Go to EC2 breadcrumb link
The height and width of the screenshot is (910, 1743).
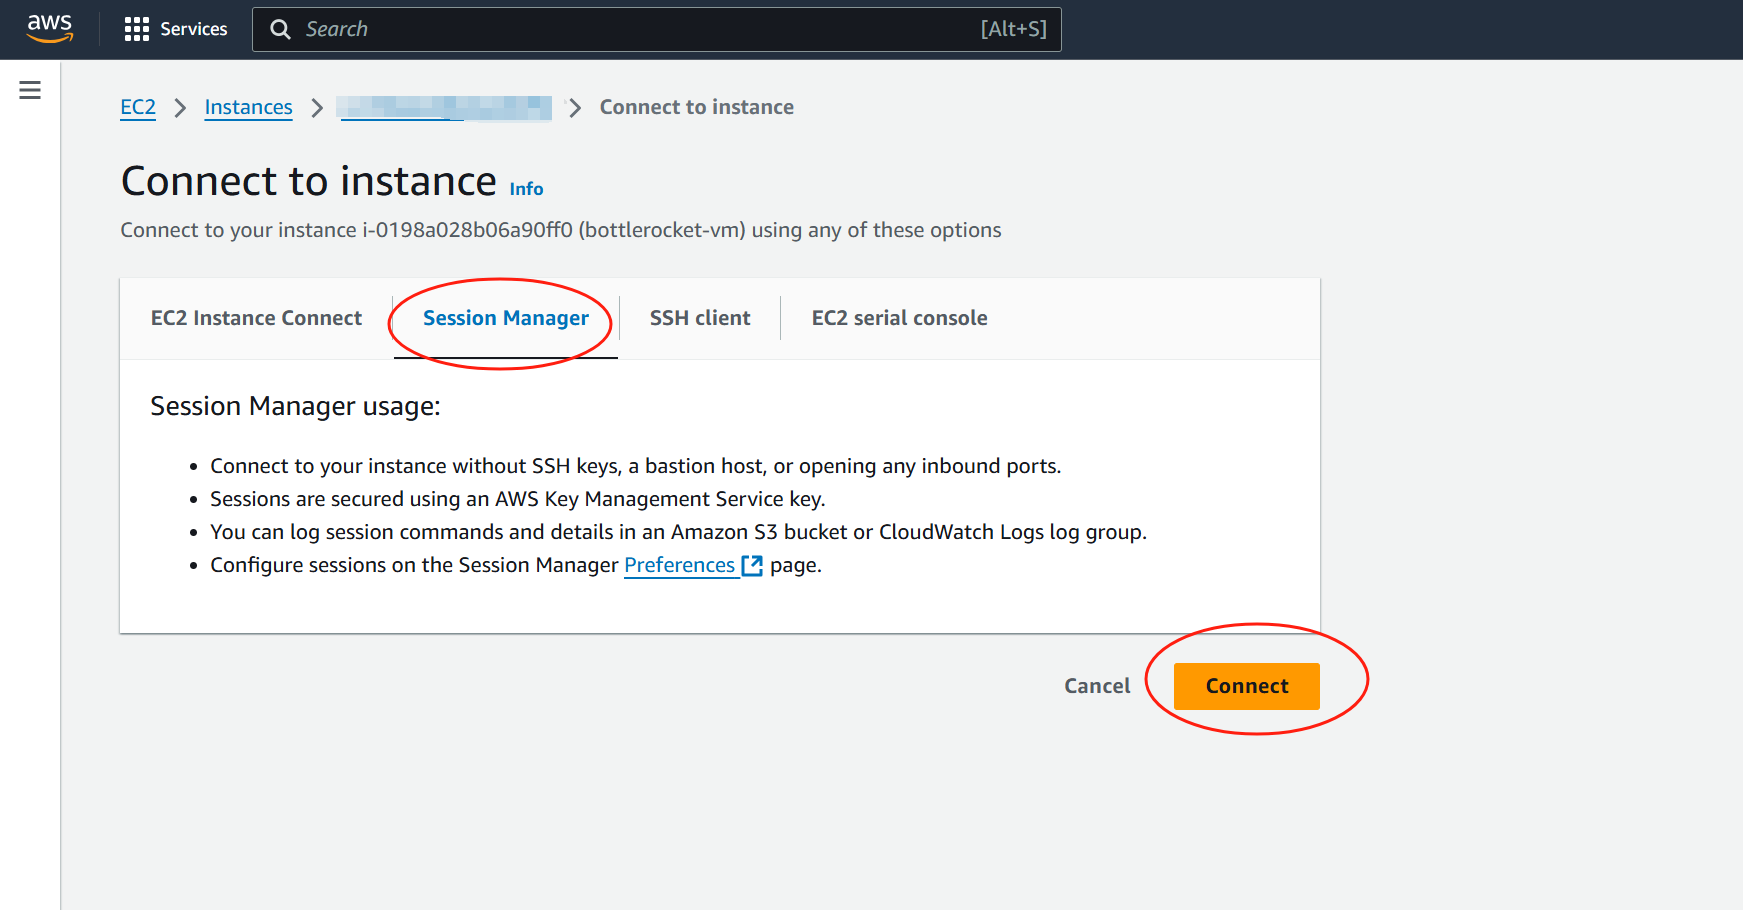(x=138, y=107)
